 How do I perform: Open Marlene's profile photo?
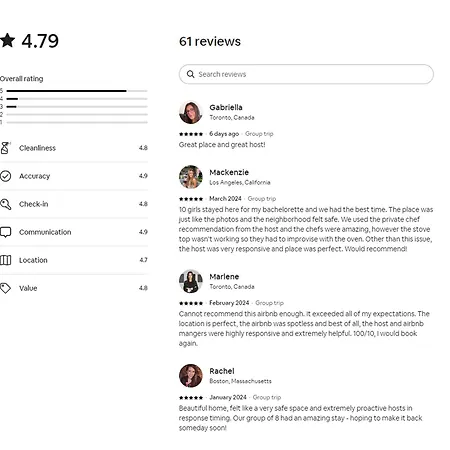(x=191, y=281)
